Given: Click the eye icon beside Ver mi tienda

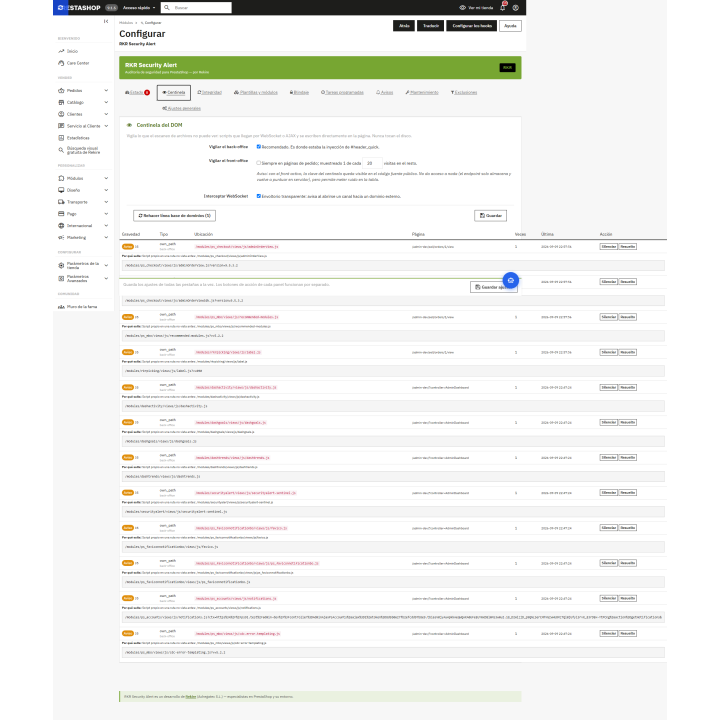Looking at the screenshot, I should (462, 8).
